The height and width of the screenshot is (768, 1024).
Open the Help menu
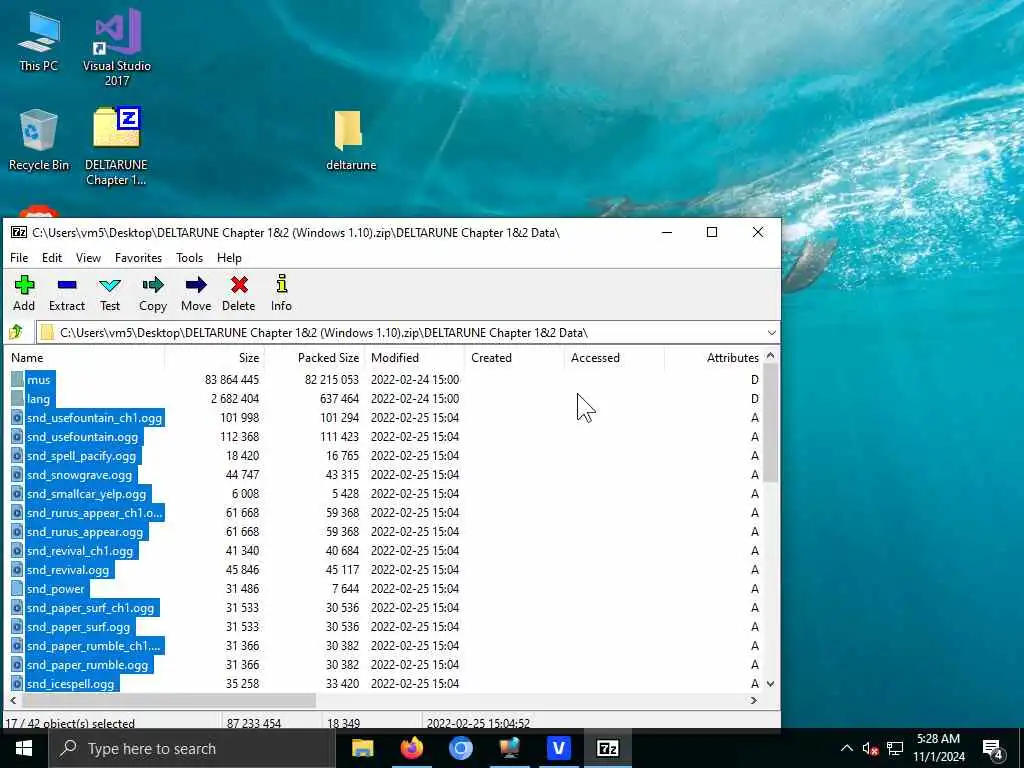(229, 258)
